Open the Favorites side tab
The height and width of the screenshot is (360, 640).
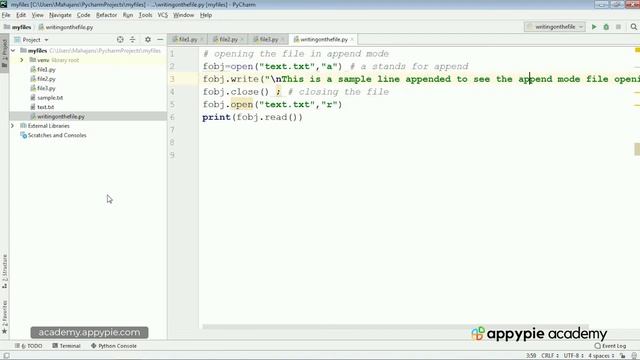pos(4,317)
